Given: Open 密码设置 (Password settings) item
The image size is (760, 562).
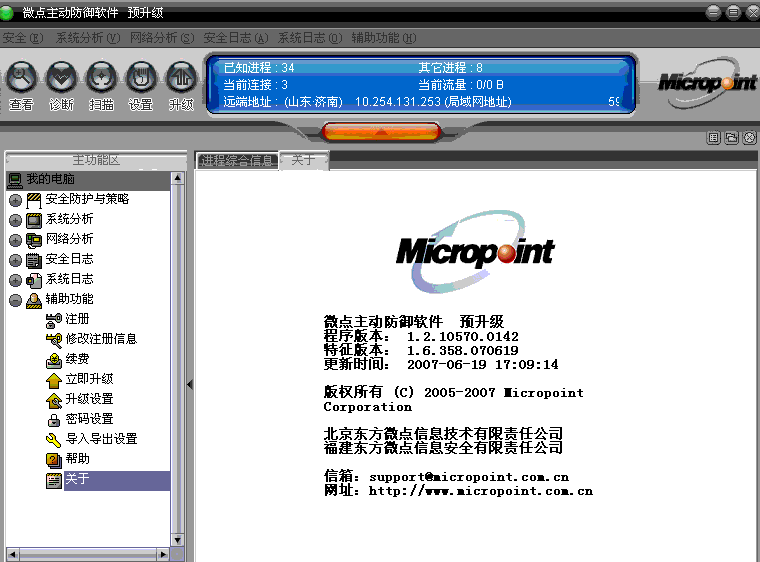Looking at the screenshot, I should click(89, 419).
